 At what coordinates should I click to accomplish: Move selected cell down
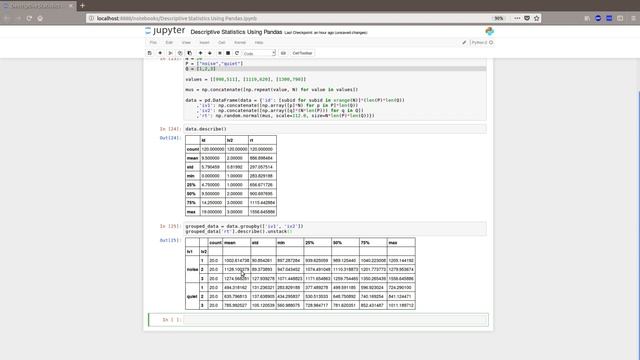click(x=210, y=53)
